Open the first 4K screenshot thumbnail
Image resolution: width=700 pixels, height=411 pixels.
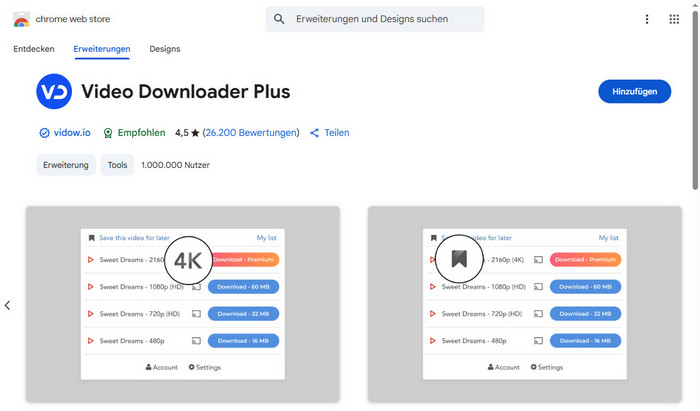(x=183, y=304)
